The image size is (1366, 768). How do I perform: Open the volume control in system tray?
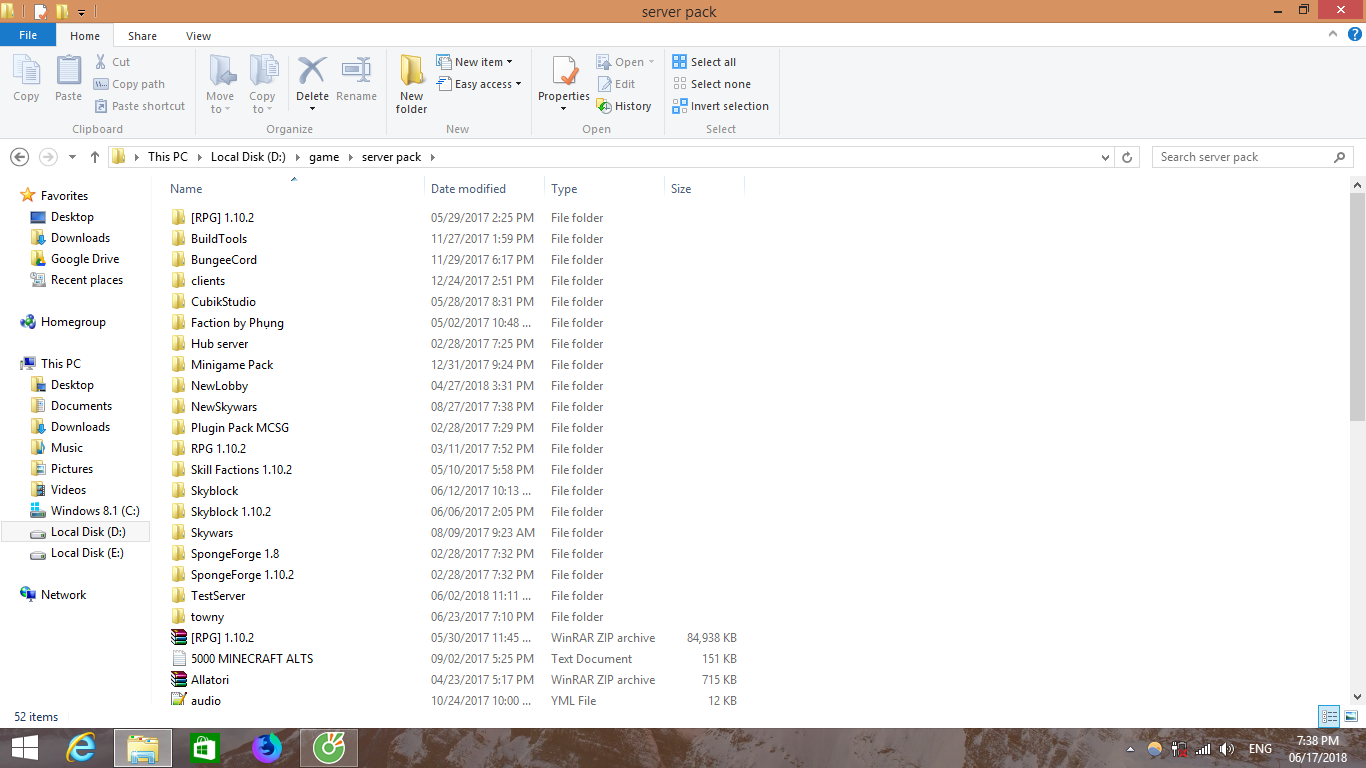click(x=1226, y=749)
